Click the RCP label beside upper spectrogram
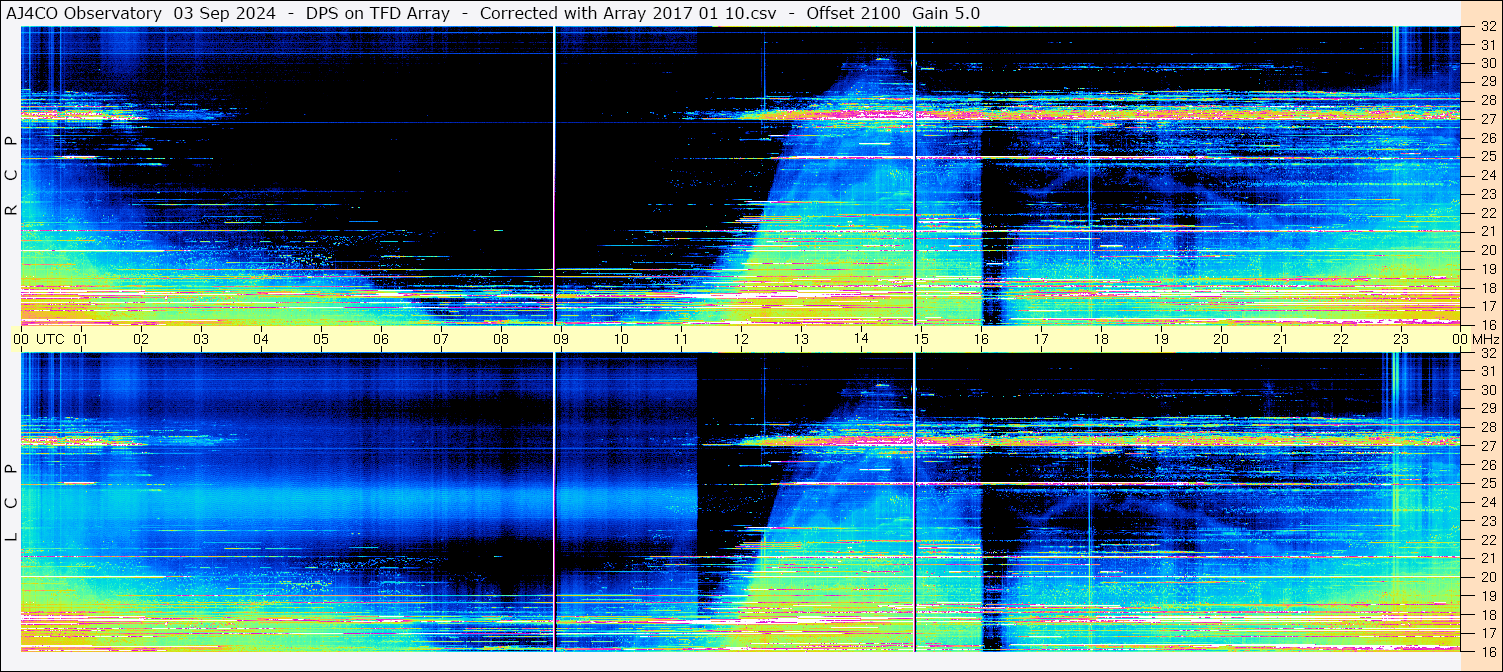Screen dimensions: 1503x672 [x=11, y=176]
